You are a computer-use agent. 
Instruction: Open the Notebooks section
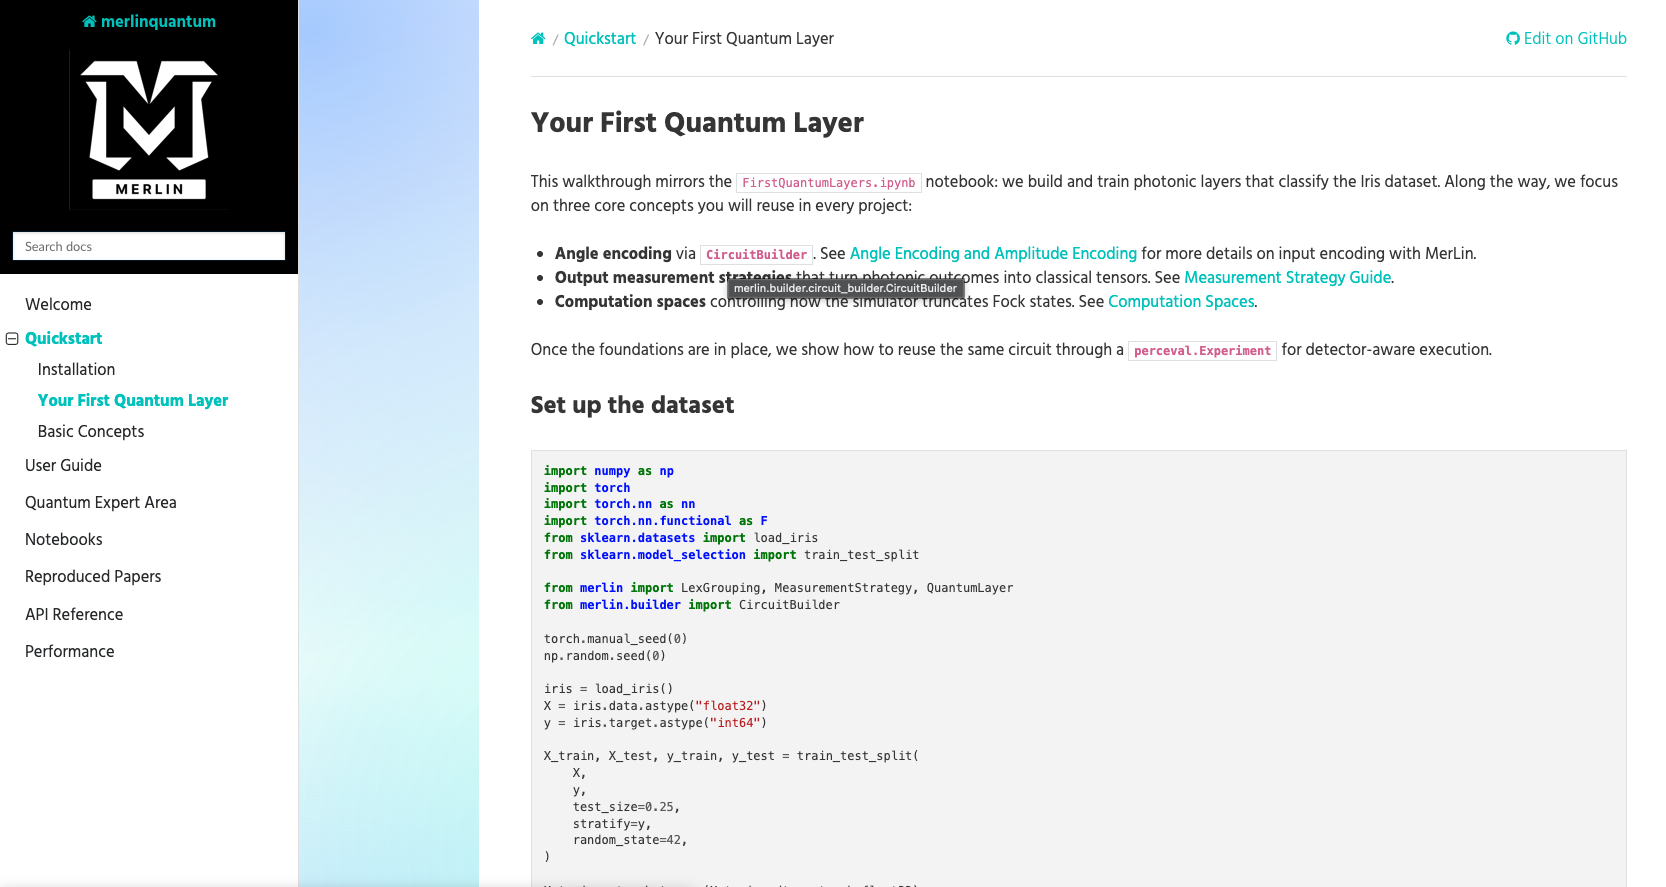click(64, 539)
